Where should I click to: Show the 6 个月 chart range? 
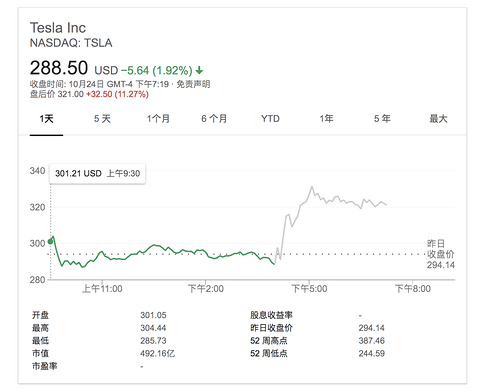[214, 119]
